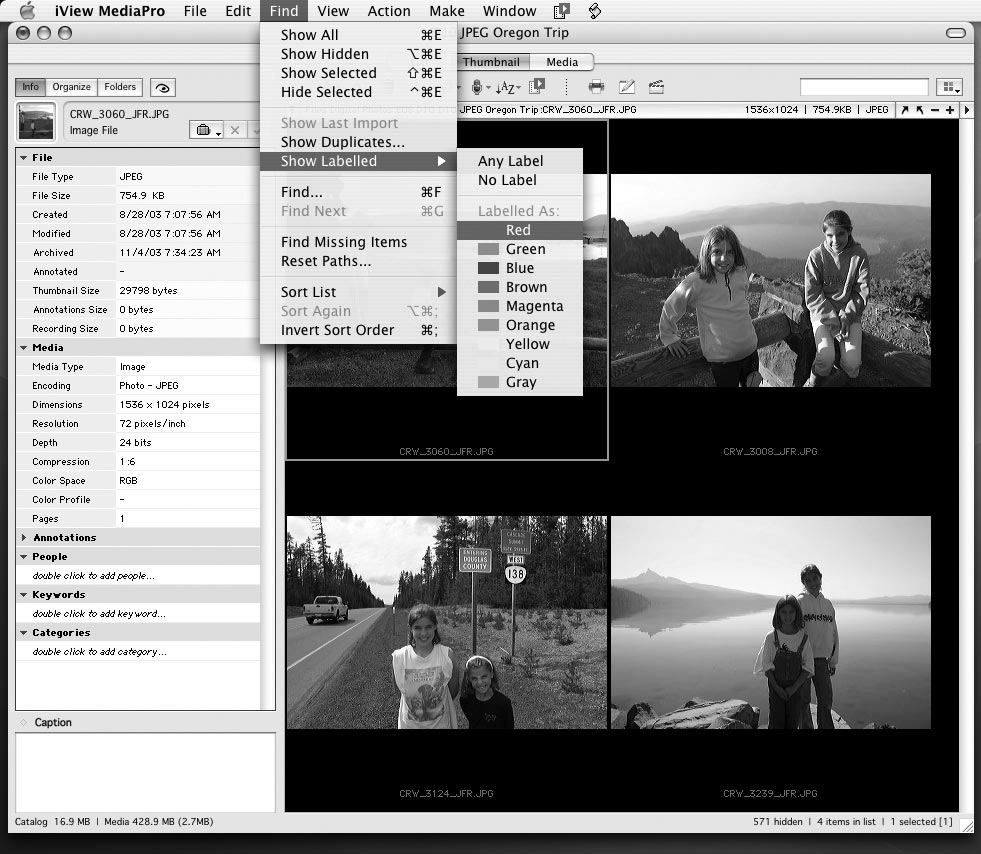Click the right-pointing triangle ending the info bar
981x854 pixels.
pyautogui.click(x=967, y=110)
